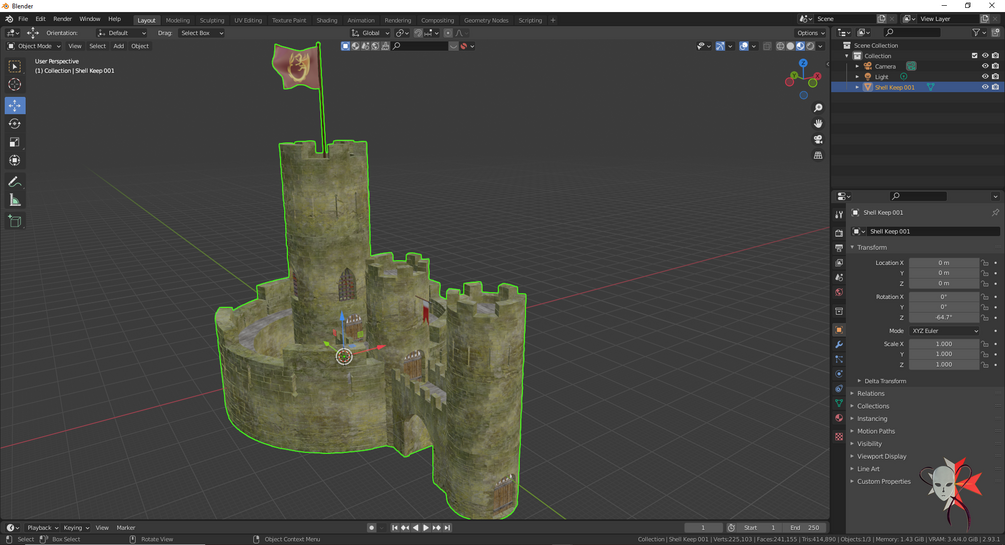Switch to the Geometry Nodes workspace tab
Screen dimensions: 1005x545
(x=486, y=20)
